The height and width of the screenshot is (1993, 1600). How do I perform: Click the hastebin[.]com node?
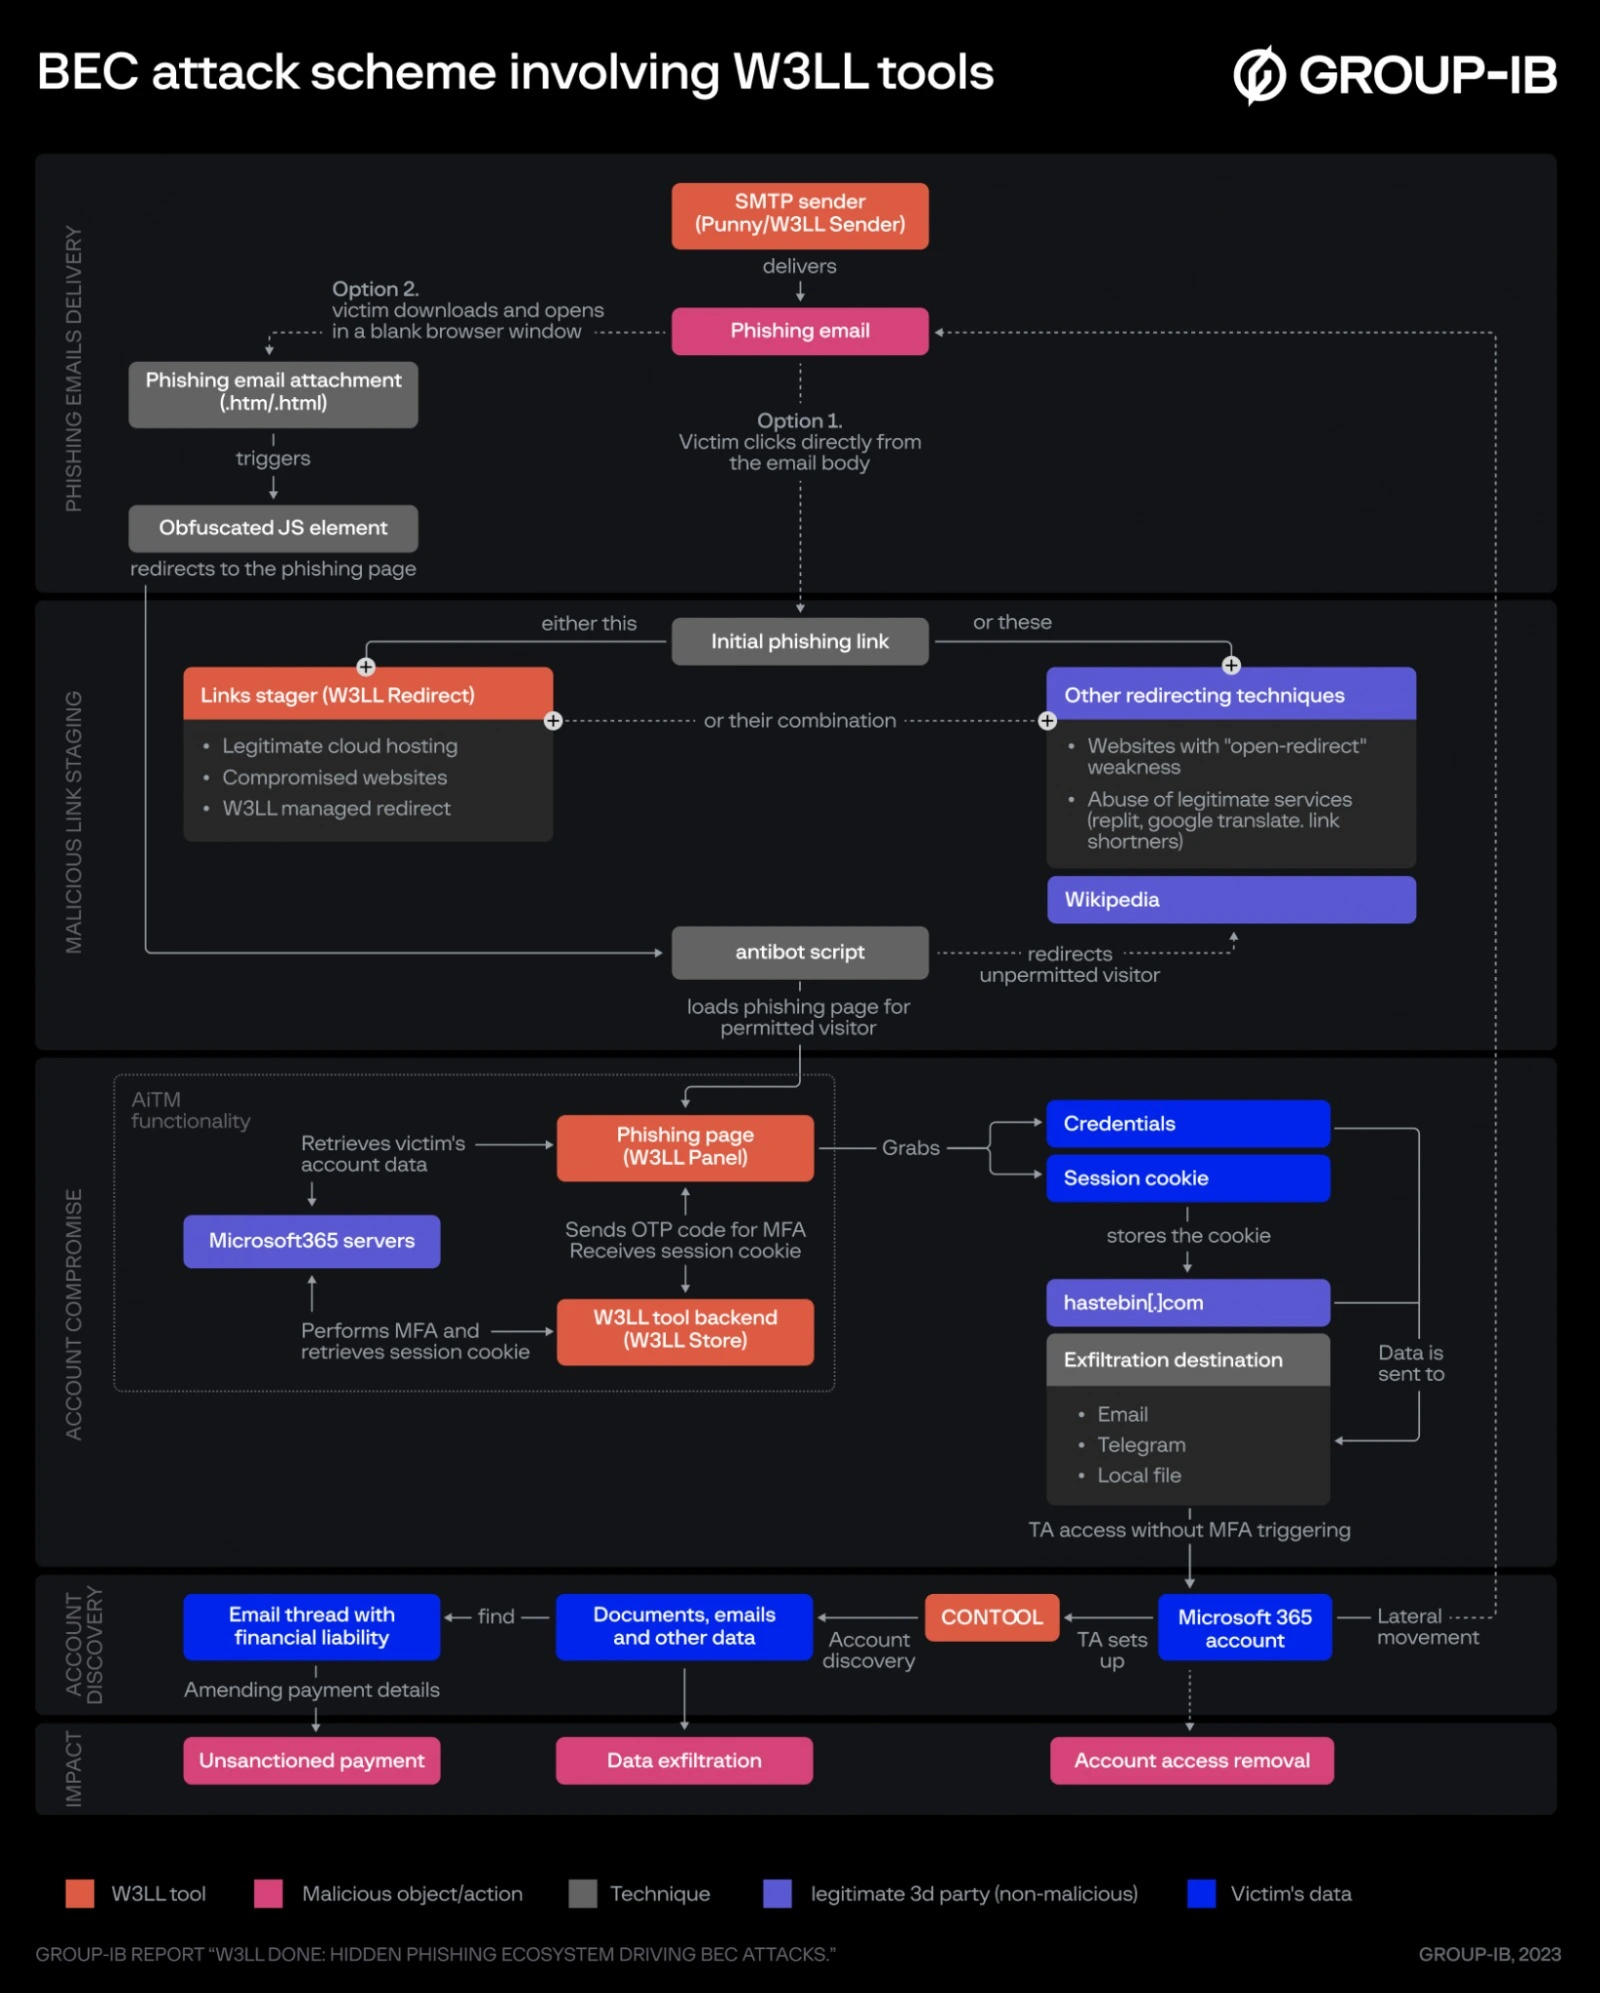[1188, 1302]
